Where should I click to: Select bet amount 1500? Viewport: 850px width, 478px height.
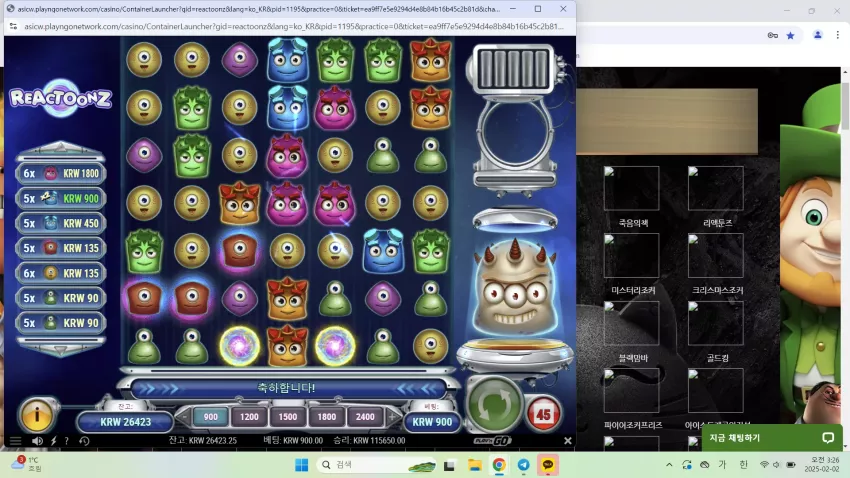point(287,417)
